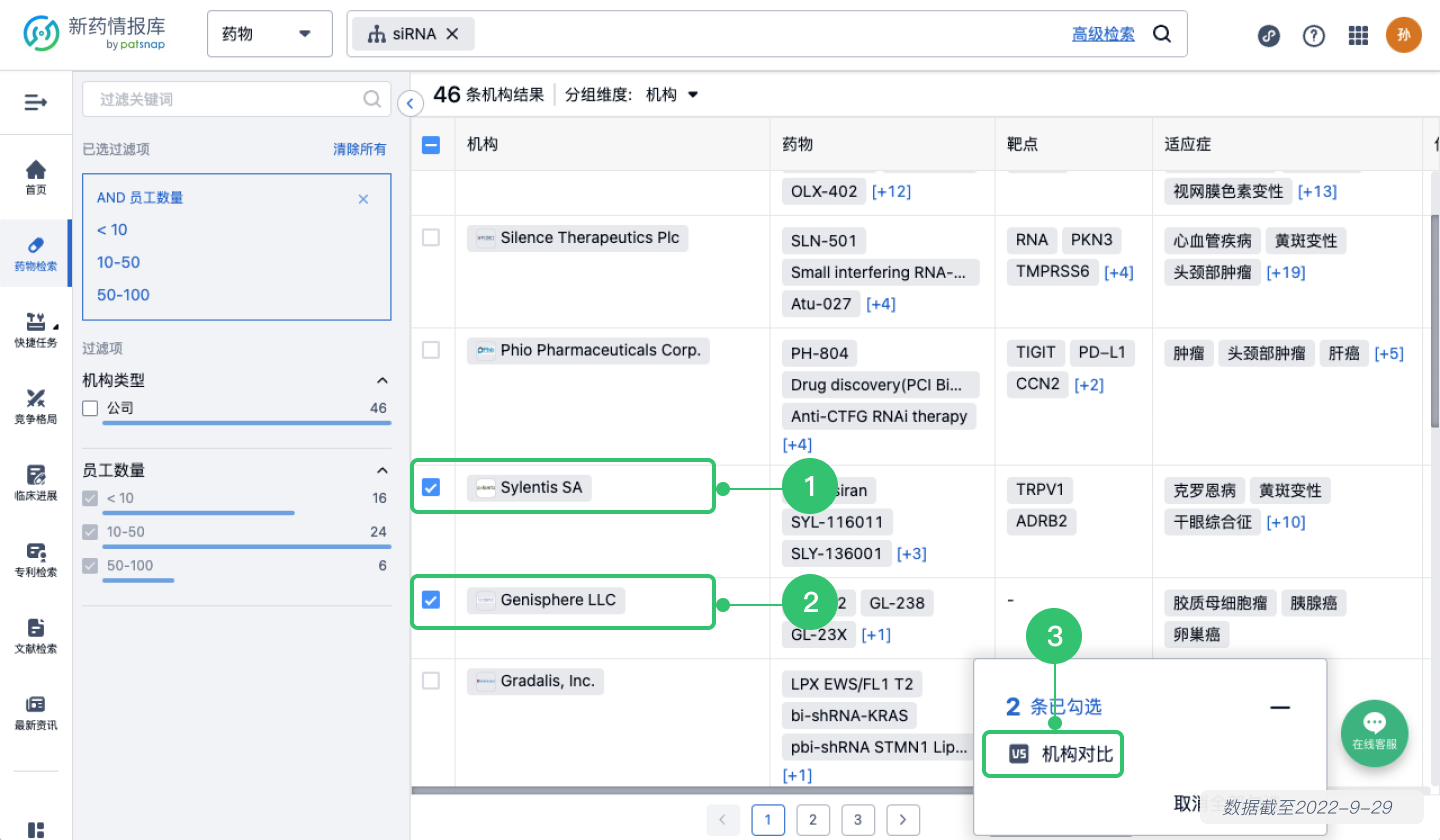Open 最新资讯 in sidebar
This screenshot has width=1440, height=840.
[x=36, y=712]
